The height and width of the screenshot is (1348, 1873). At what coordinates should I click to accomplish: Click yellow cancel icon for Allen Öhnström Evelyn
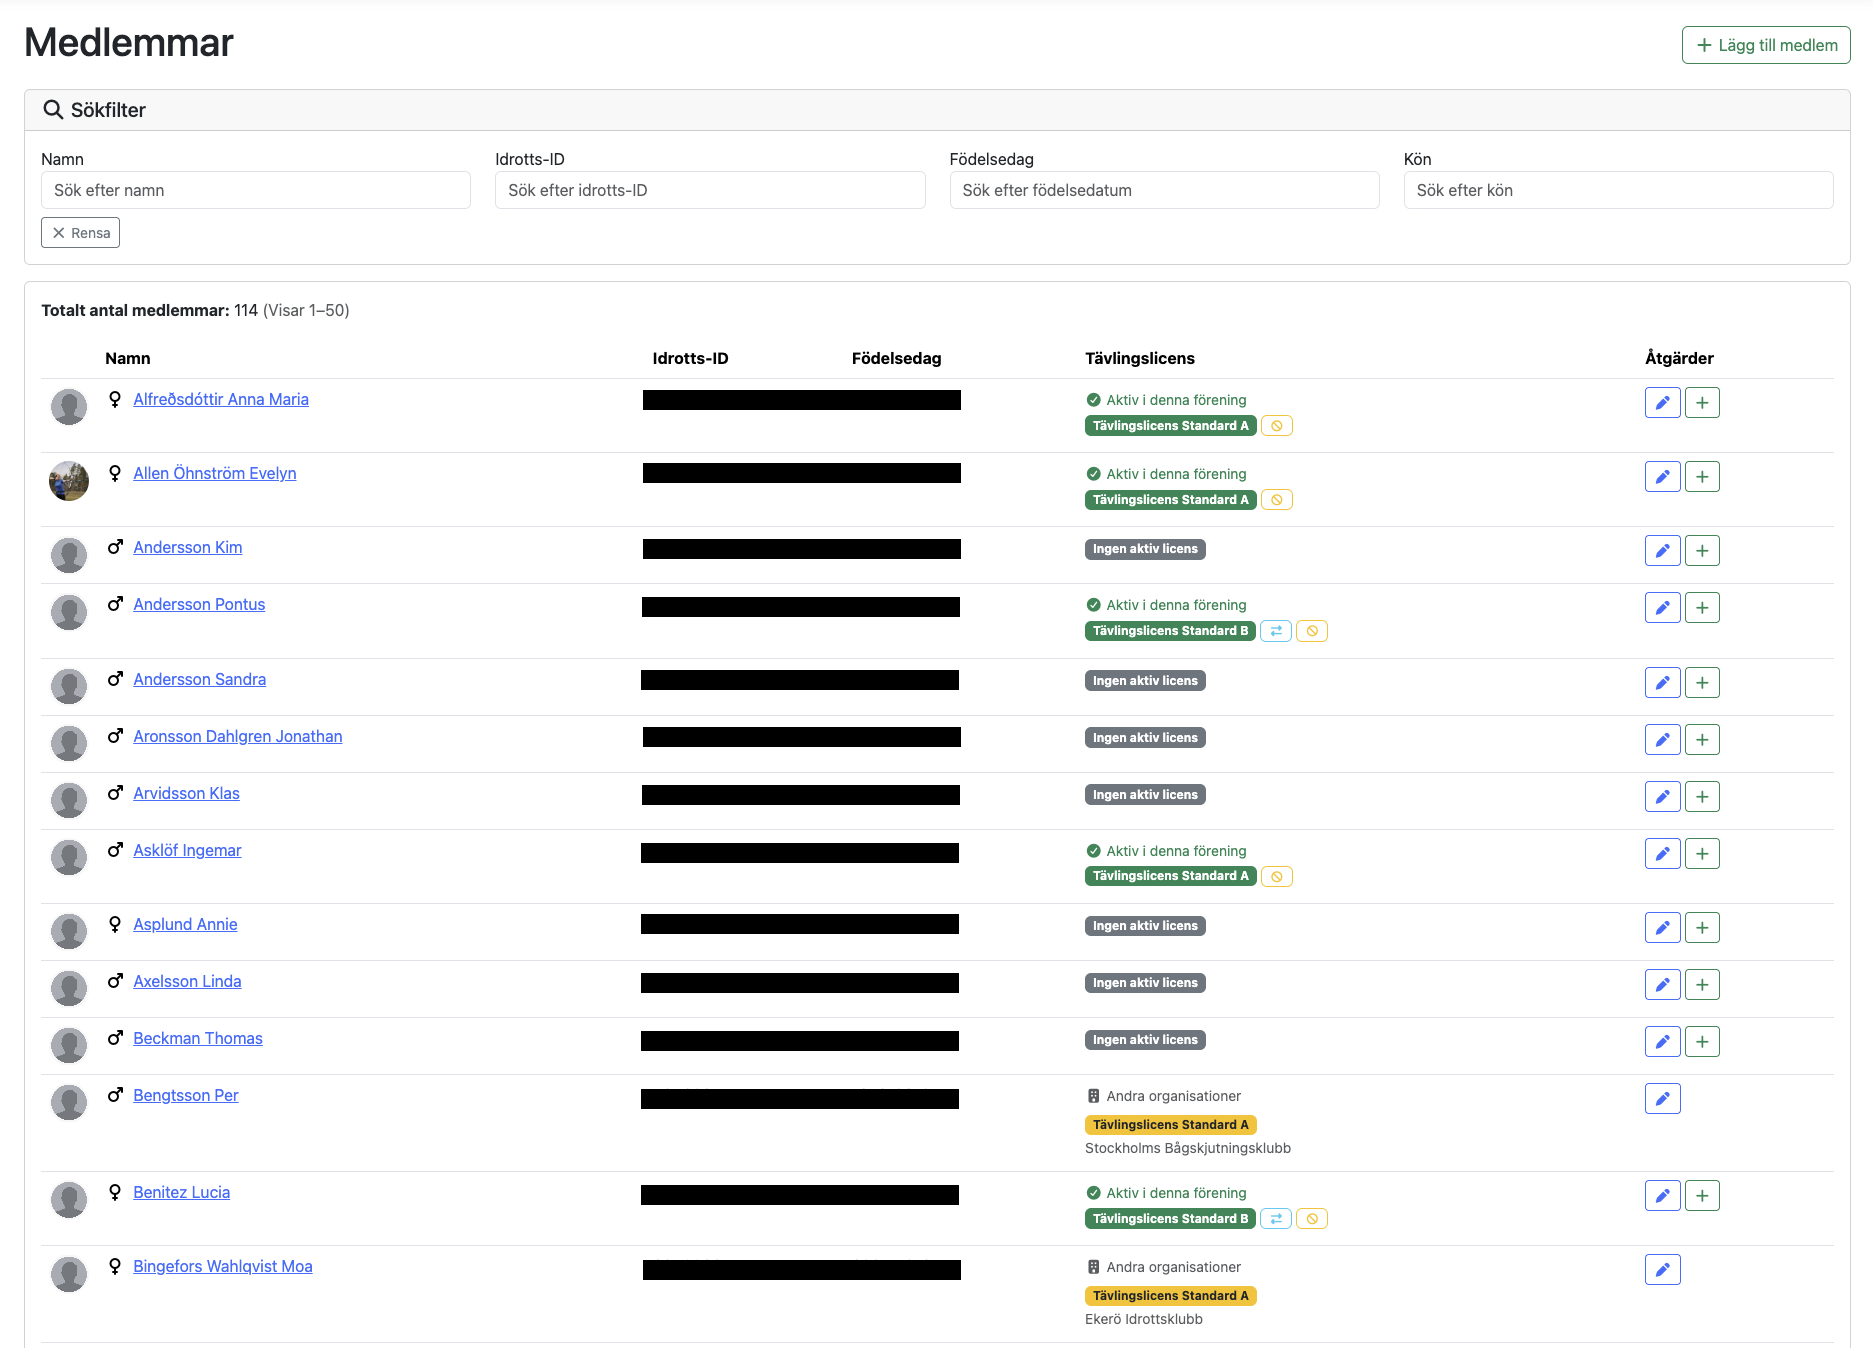coord(1276,500)
